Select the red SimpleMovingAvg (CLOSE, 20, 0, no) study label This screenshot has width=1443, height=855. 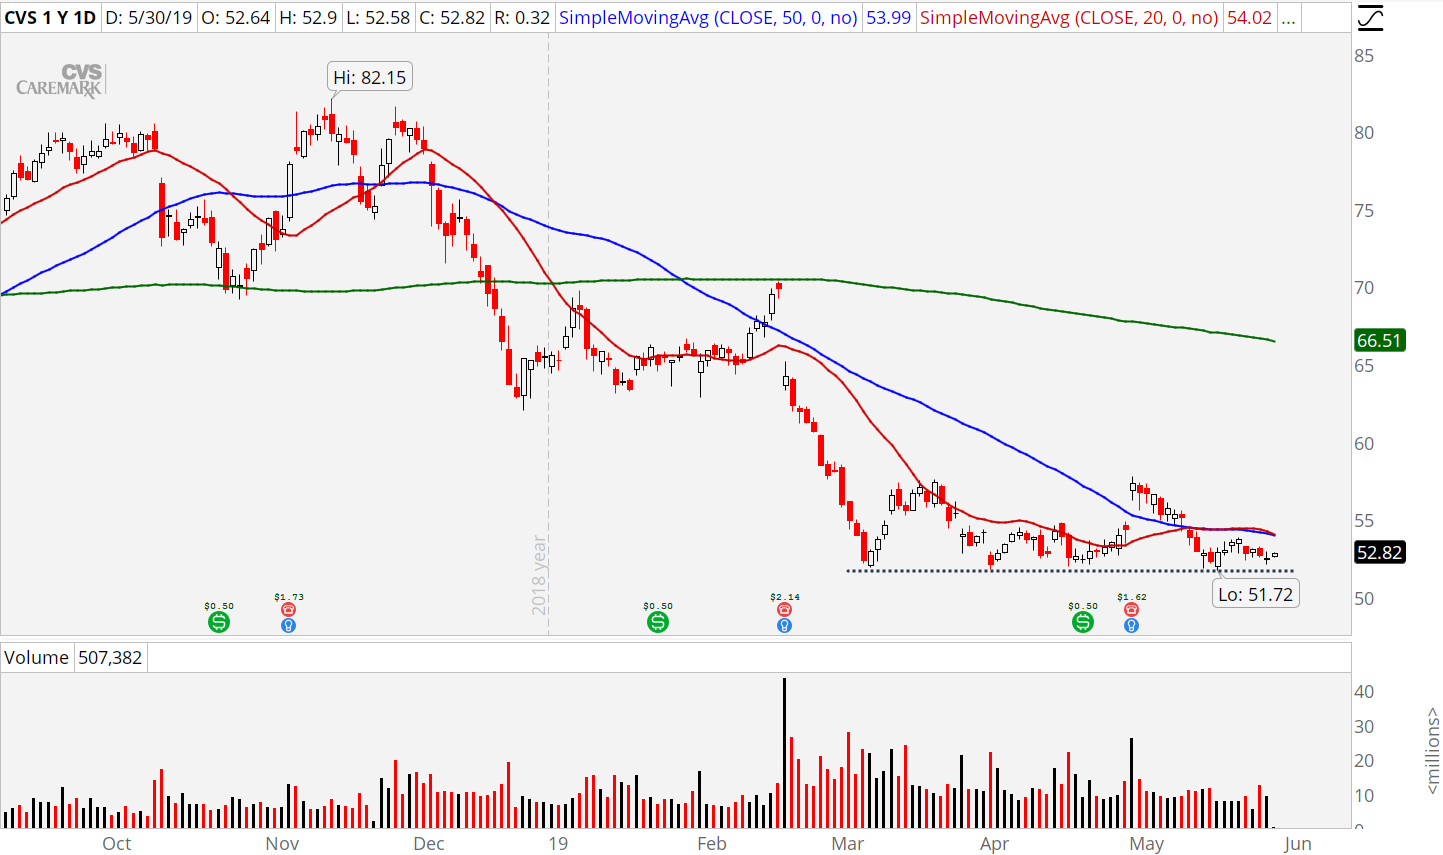[1069, 18]
